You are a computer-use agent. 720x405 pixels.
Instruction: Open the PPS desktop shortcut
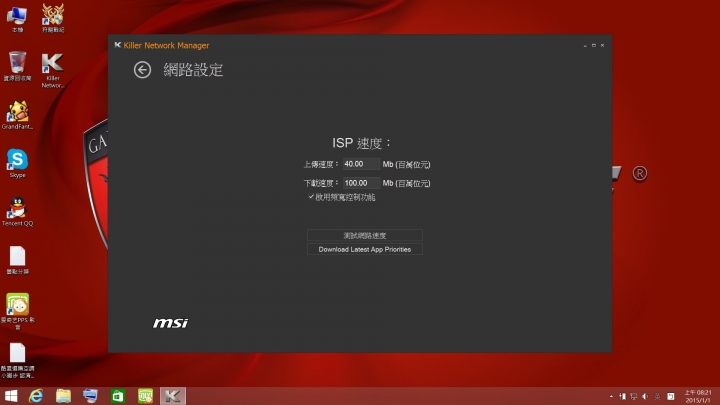pos(17,311)
